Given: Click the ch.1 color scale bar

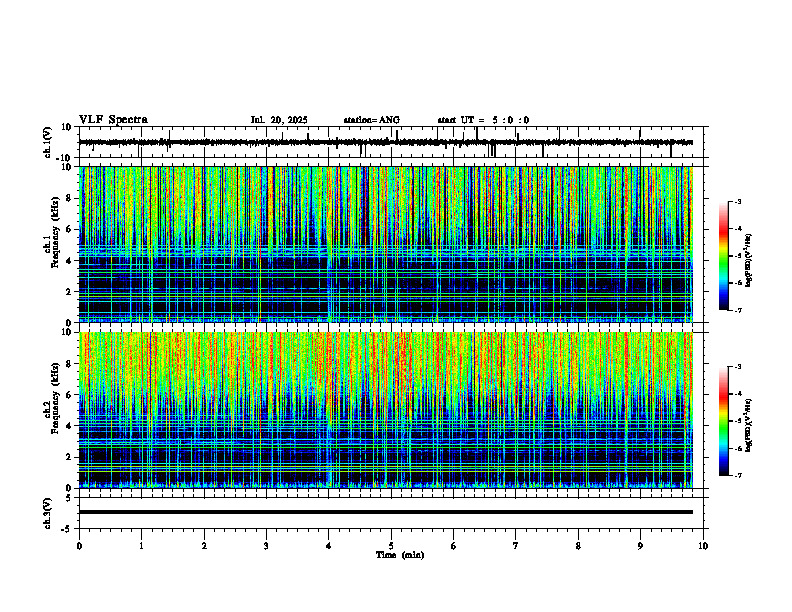Looking at the screenshot, I should point(724,256).
